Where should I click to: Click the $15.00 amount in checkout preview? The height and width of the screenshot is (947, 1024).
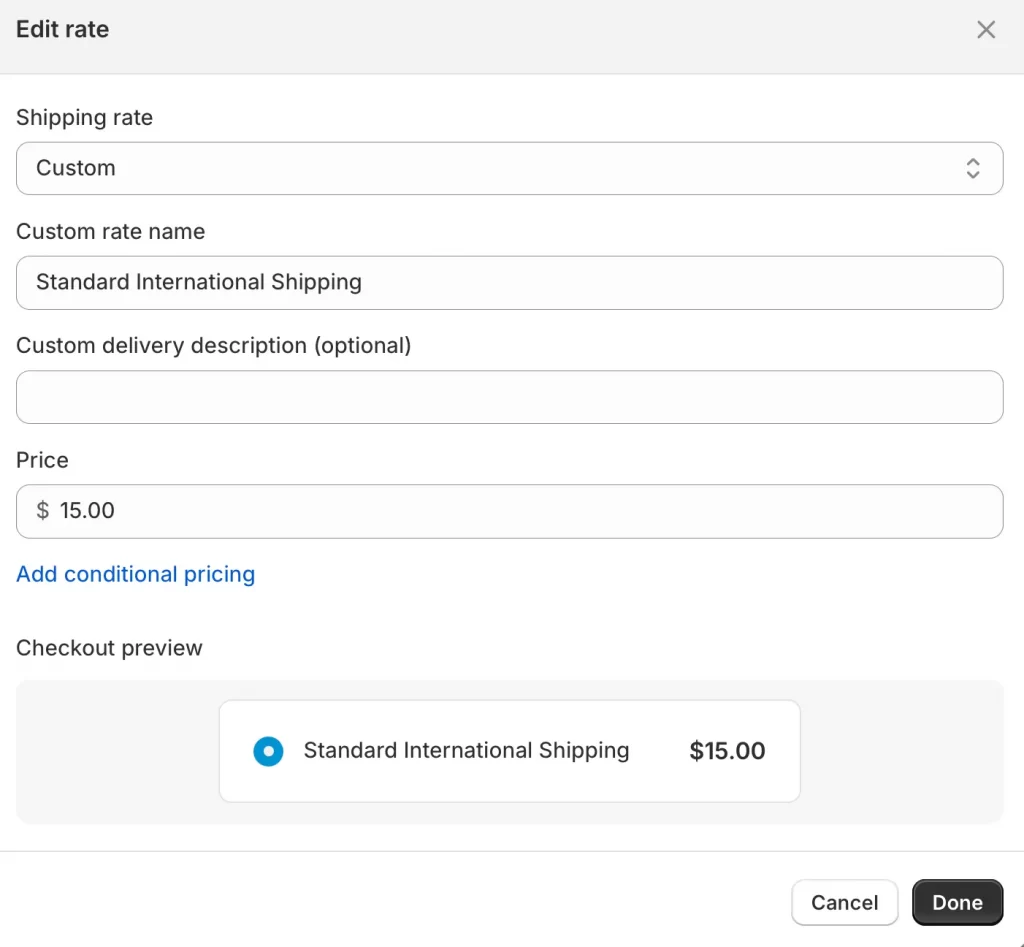[x=727, y=751]
